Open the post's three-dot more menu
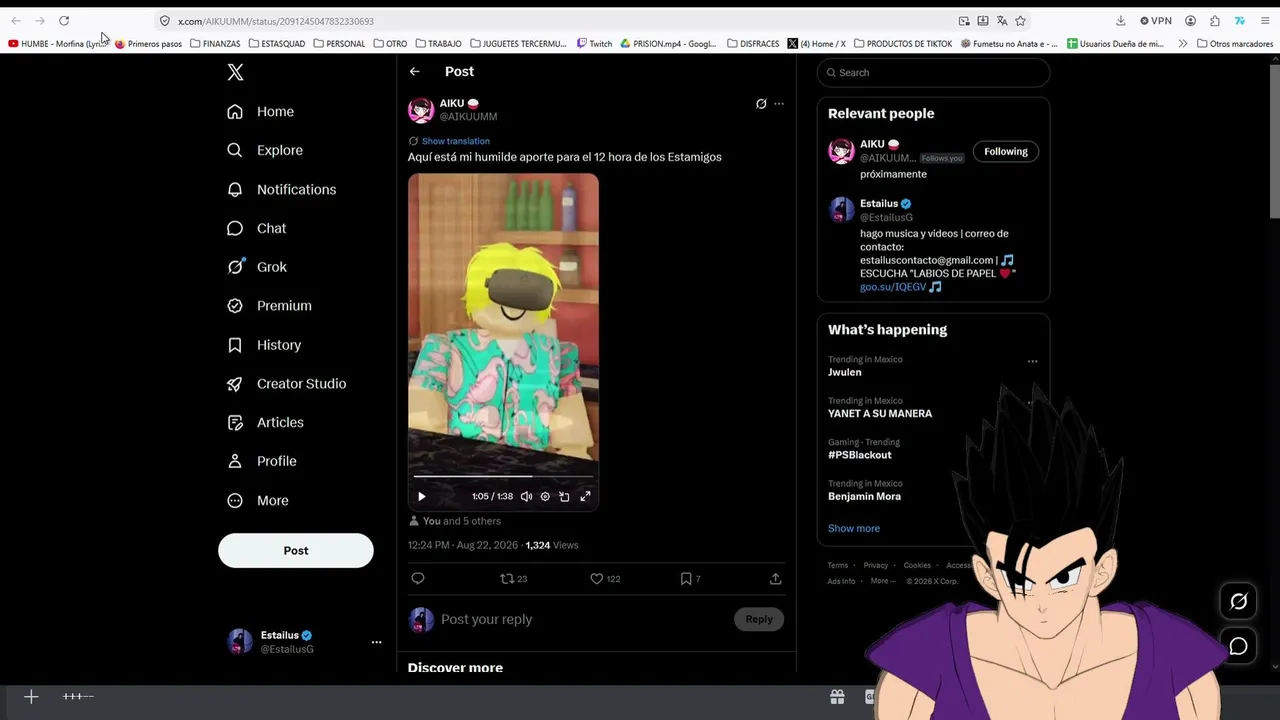Screen dimensions: 1280x720 click(x=779, y=104)
